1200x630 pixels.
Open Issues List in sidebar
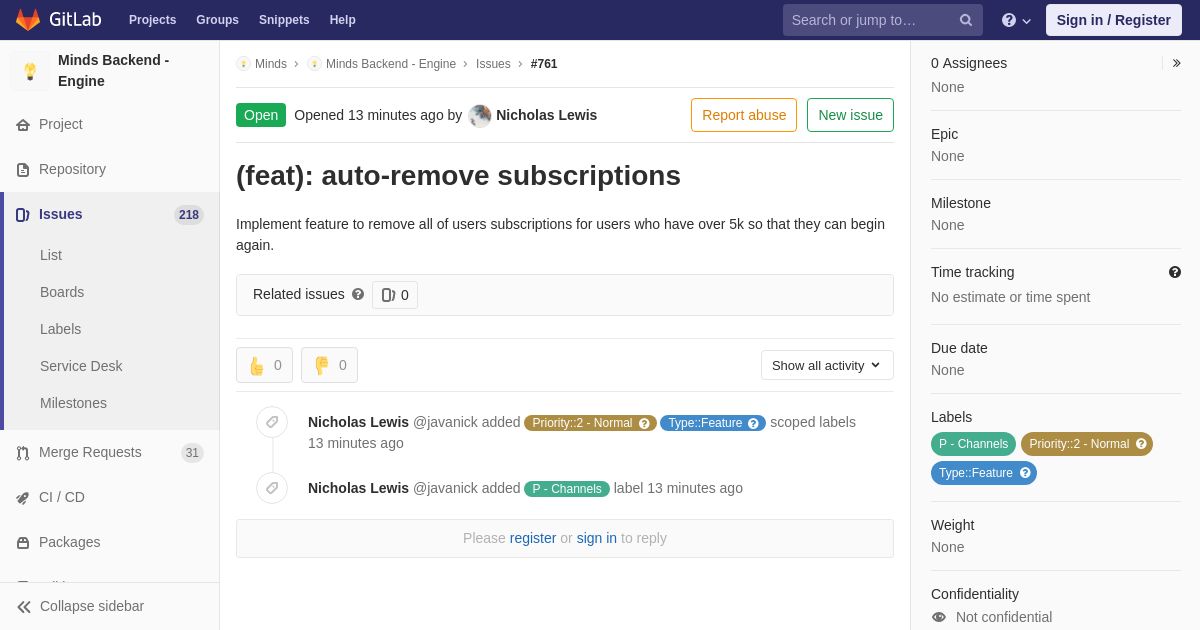pos(51,255)
